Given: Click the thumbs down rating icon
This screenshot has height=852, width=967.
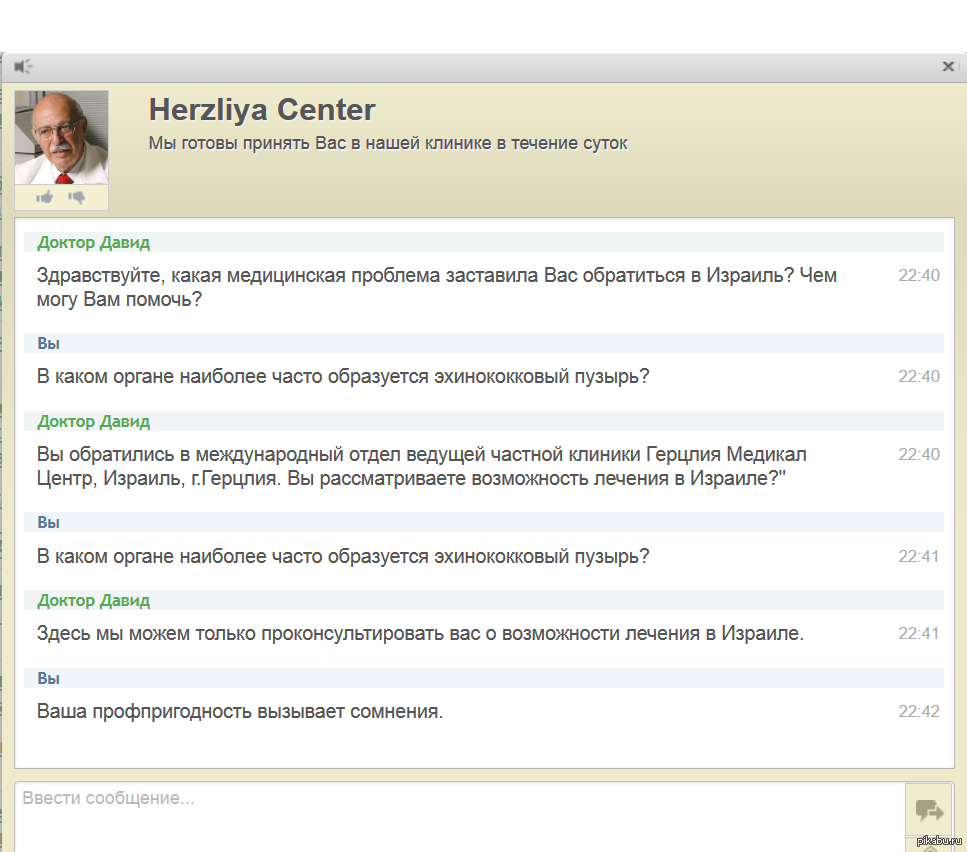Looking at the screenshot, I should tap(77, 197).
